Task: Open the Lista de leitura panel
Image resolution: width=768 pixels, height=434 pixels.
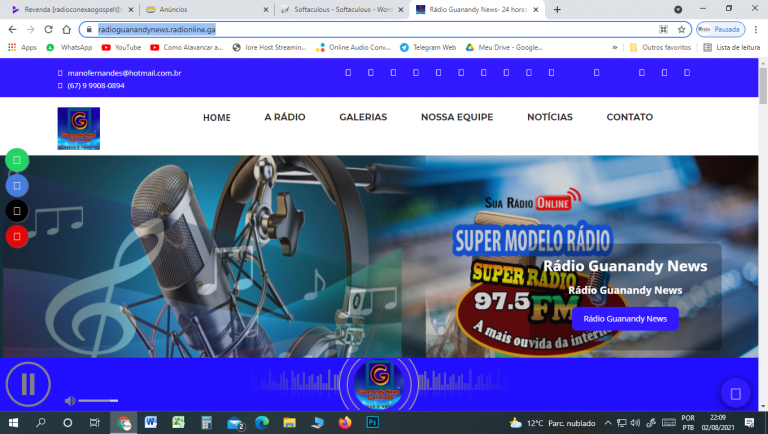Action: click(732, 48)
